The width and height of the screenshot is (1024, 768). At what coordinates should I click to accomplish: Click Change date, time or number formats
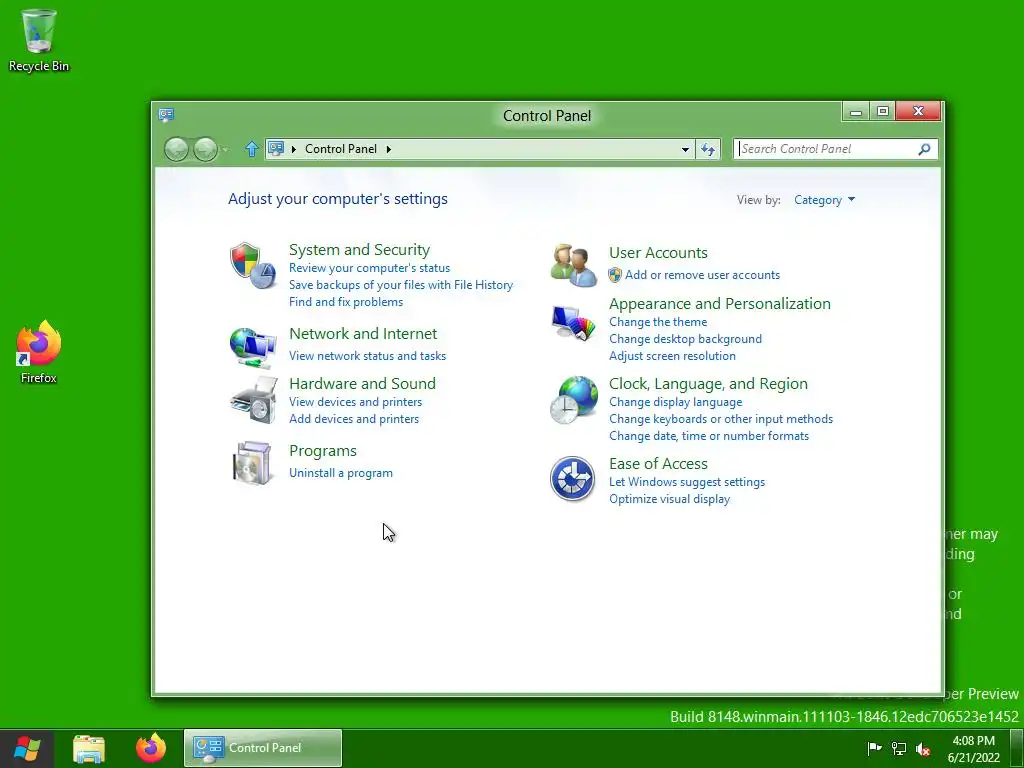click(x=709, y=436)
